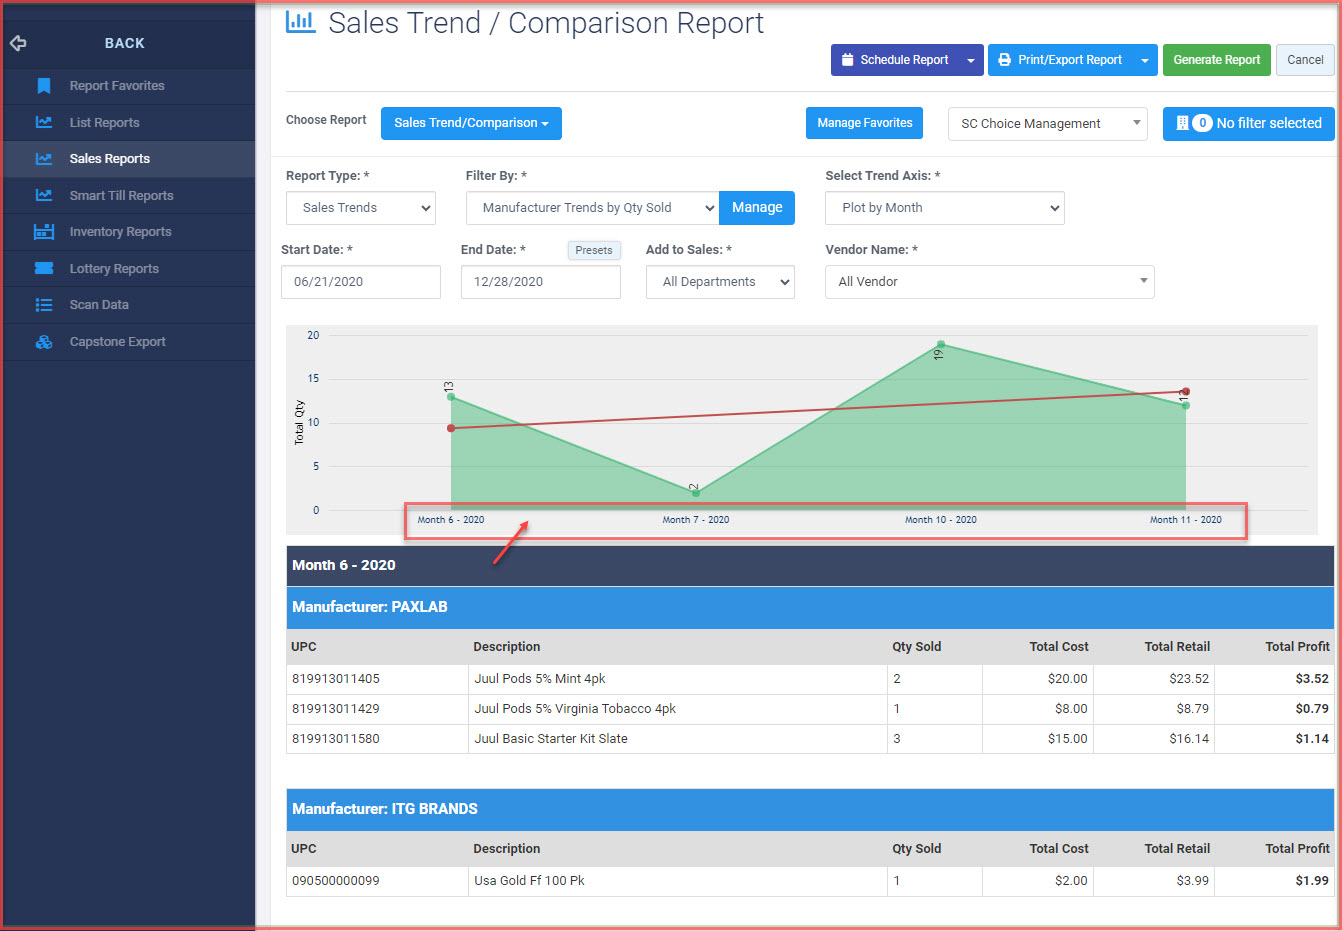Click the Presets button
This screenshot has width=1342, height=931.
594,251
